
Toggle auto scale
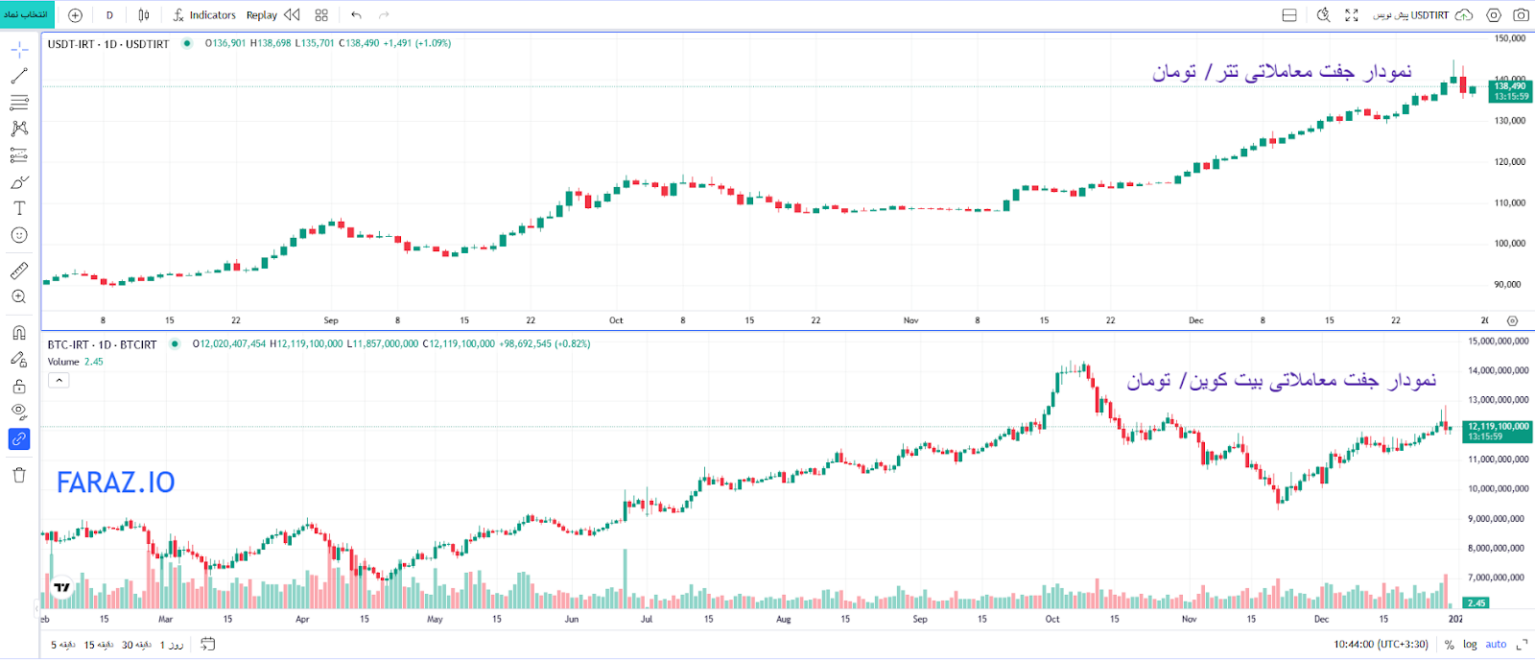pos(1496,644)
